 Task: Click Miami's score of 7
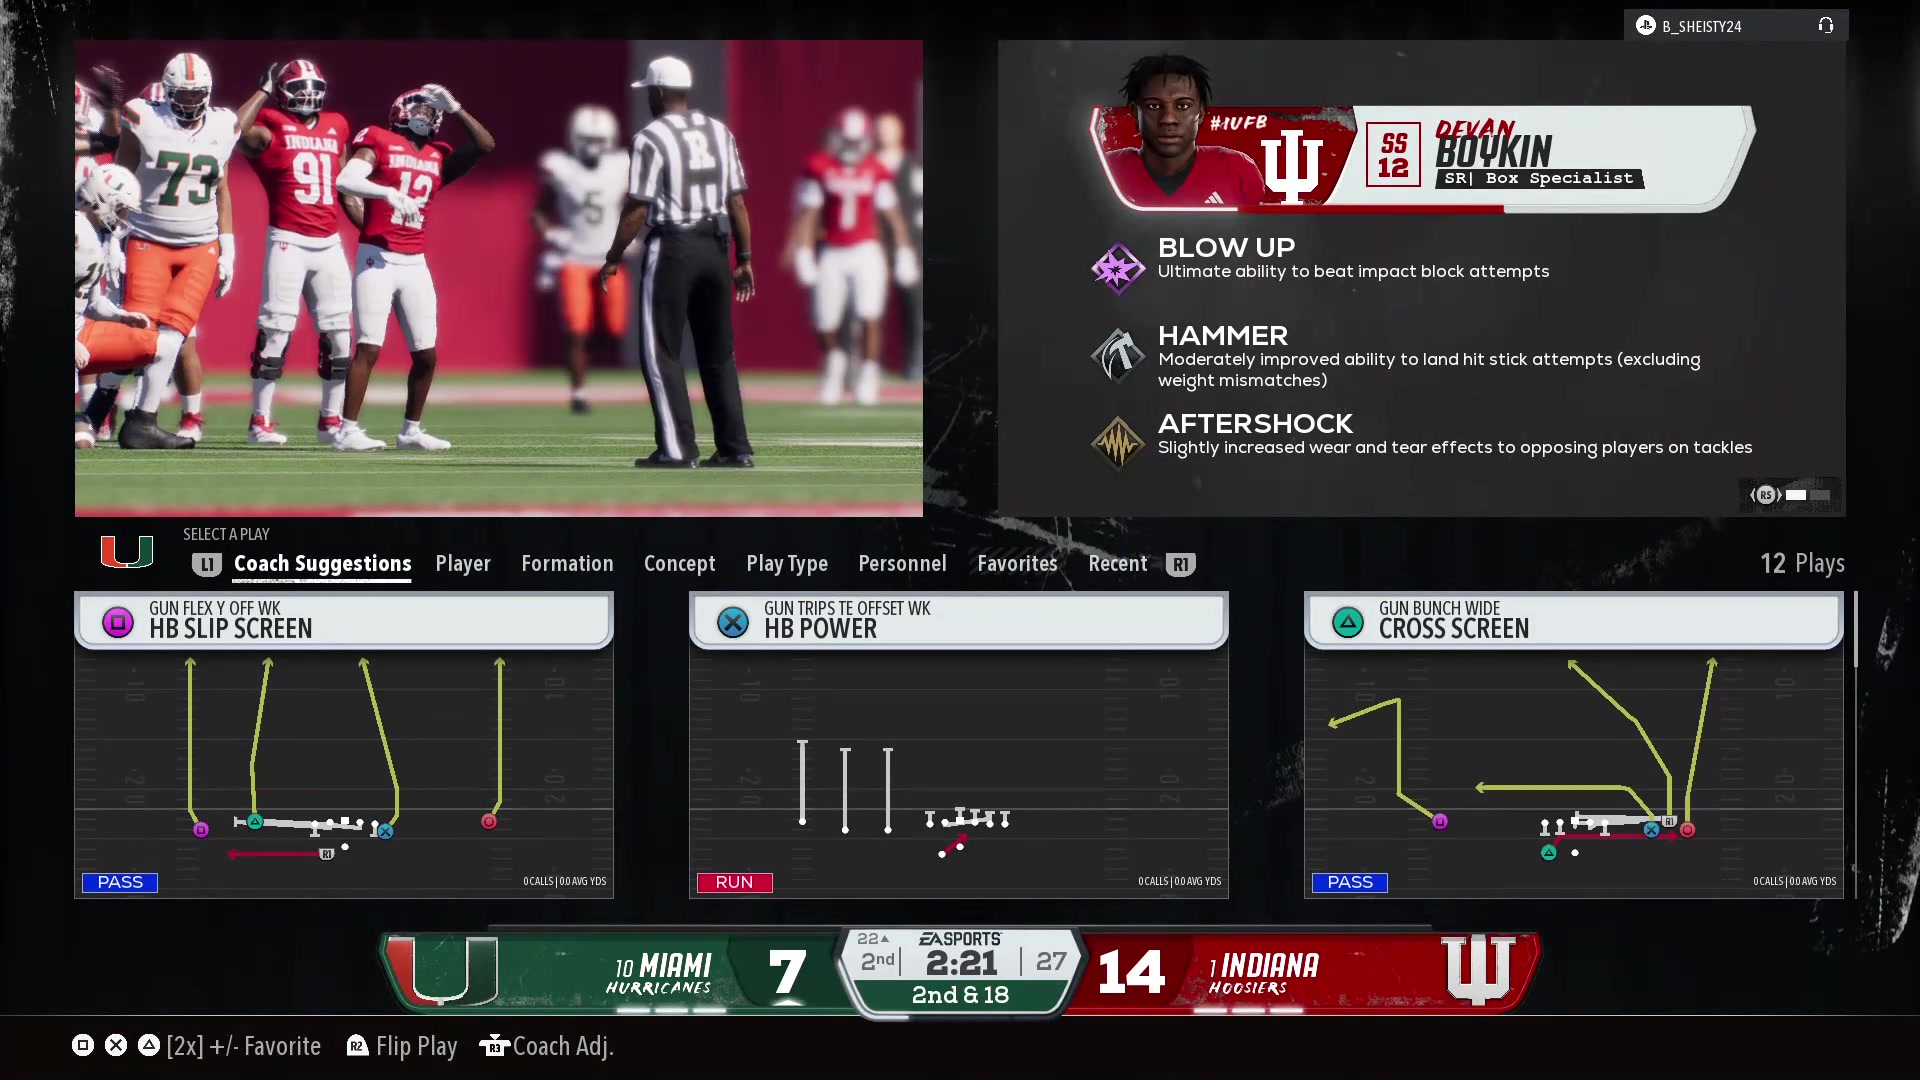[x=787, y=972]
